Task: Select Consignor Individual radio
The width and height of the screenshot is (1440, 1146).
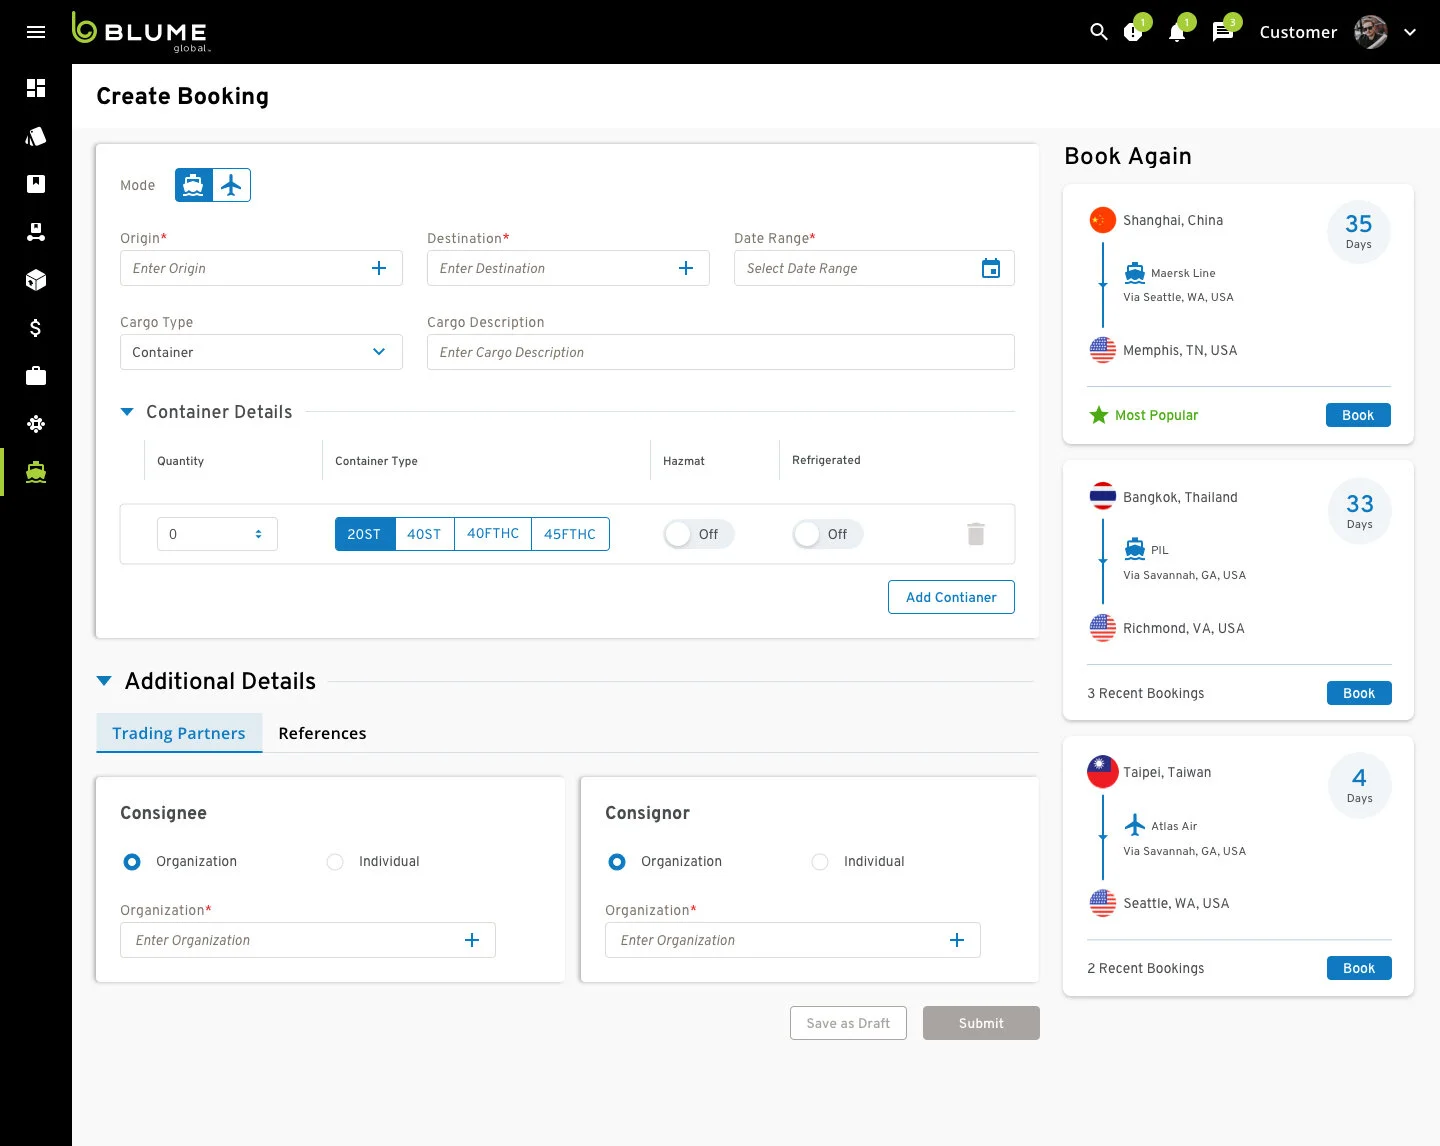Action: tap(820, 862)
